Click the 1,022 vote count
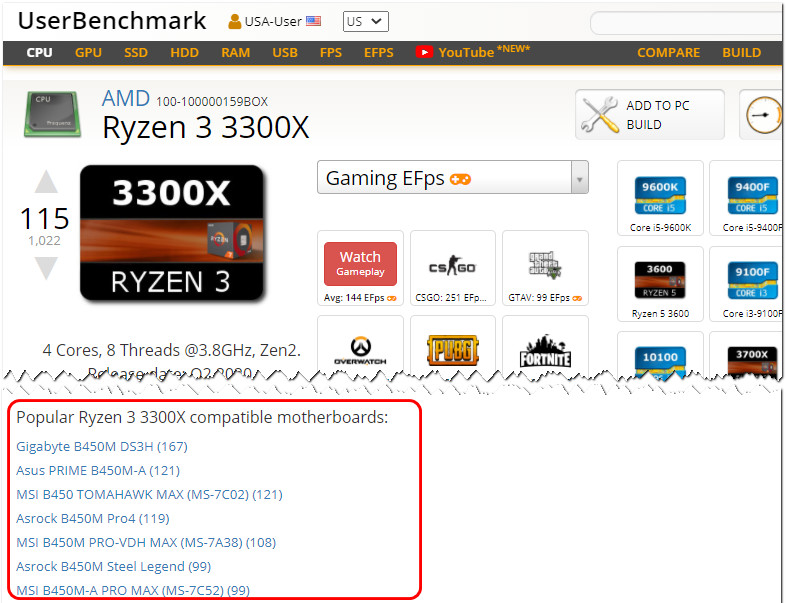This screenshot has height=603, width=786. point(44,241)
